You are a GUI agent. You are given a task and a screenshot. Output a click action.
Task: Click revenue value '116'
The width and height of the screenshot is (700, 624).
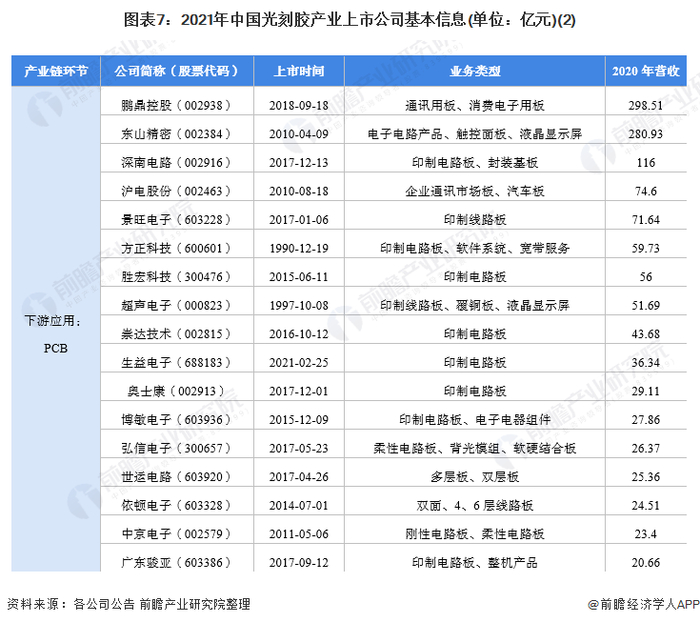click(x=646, y=162)
